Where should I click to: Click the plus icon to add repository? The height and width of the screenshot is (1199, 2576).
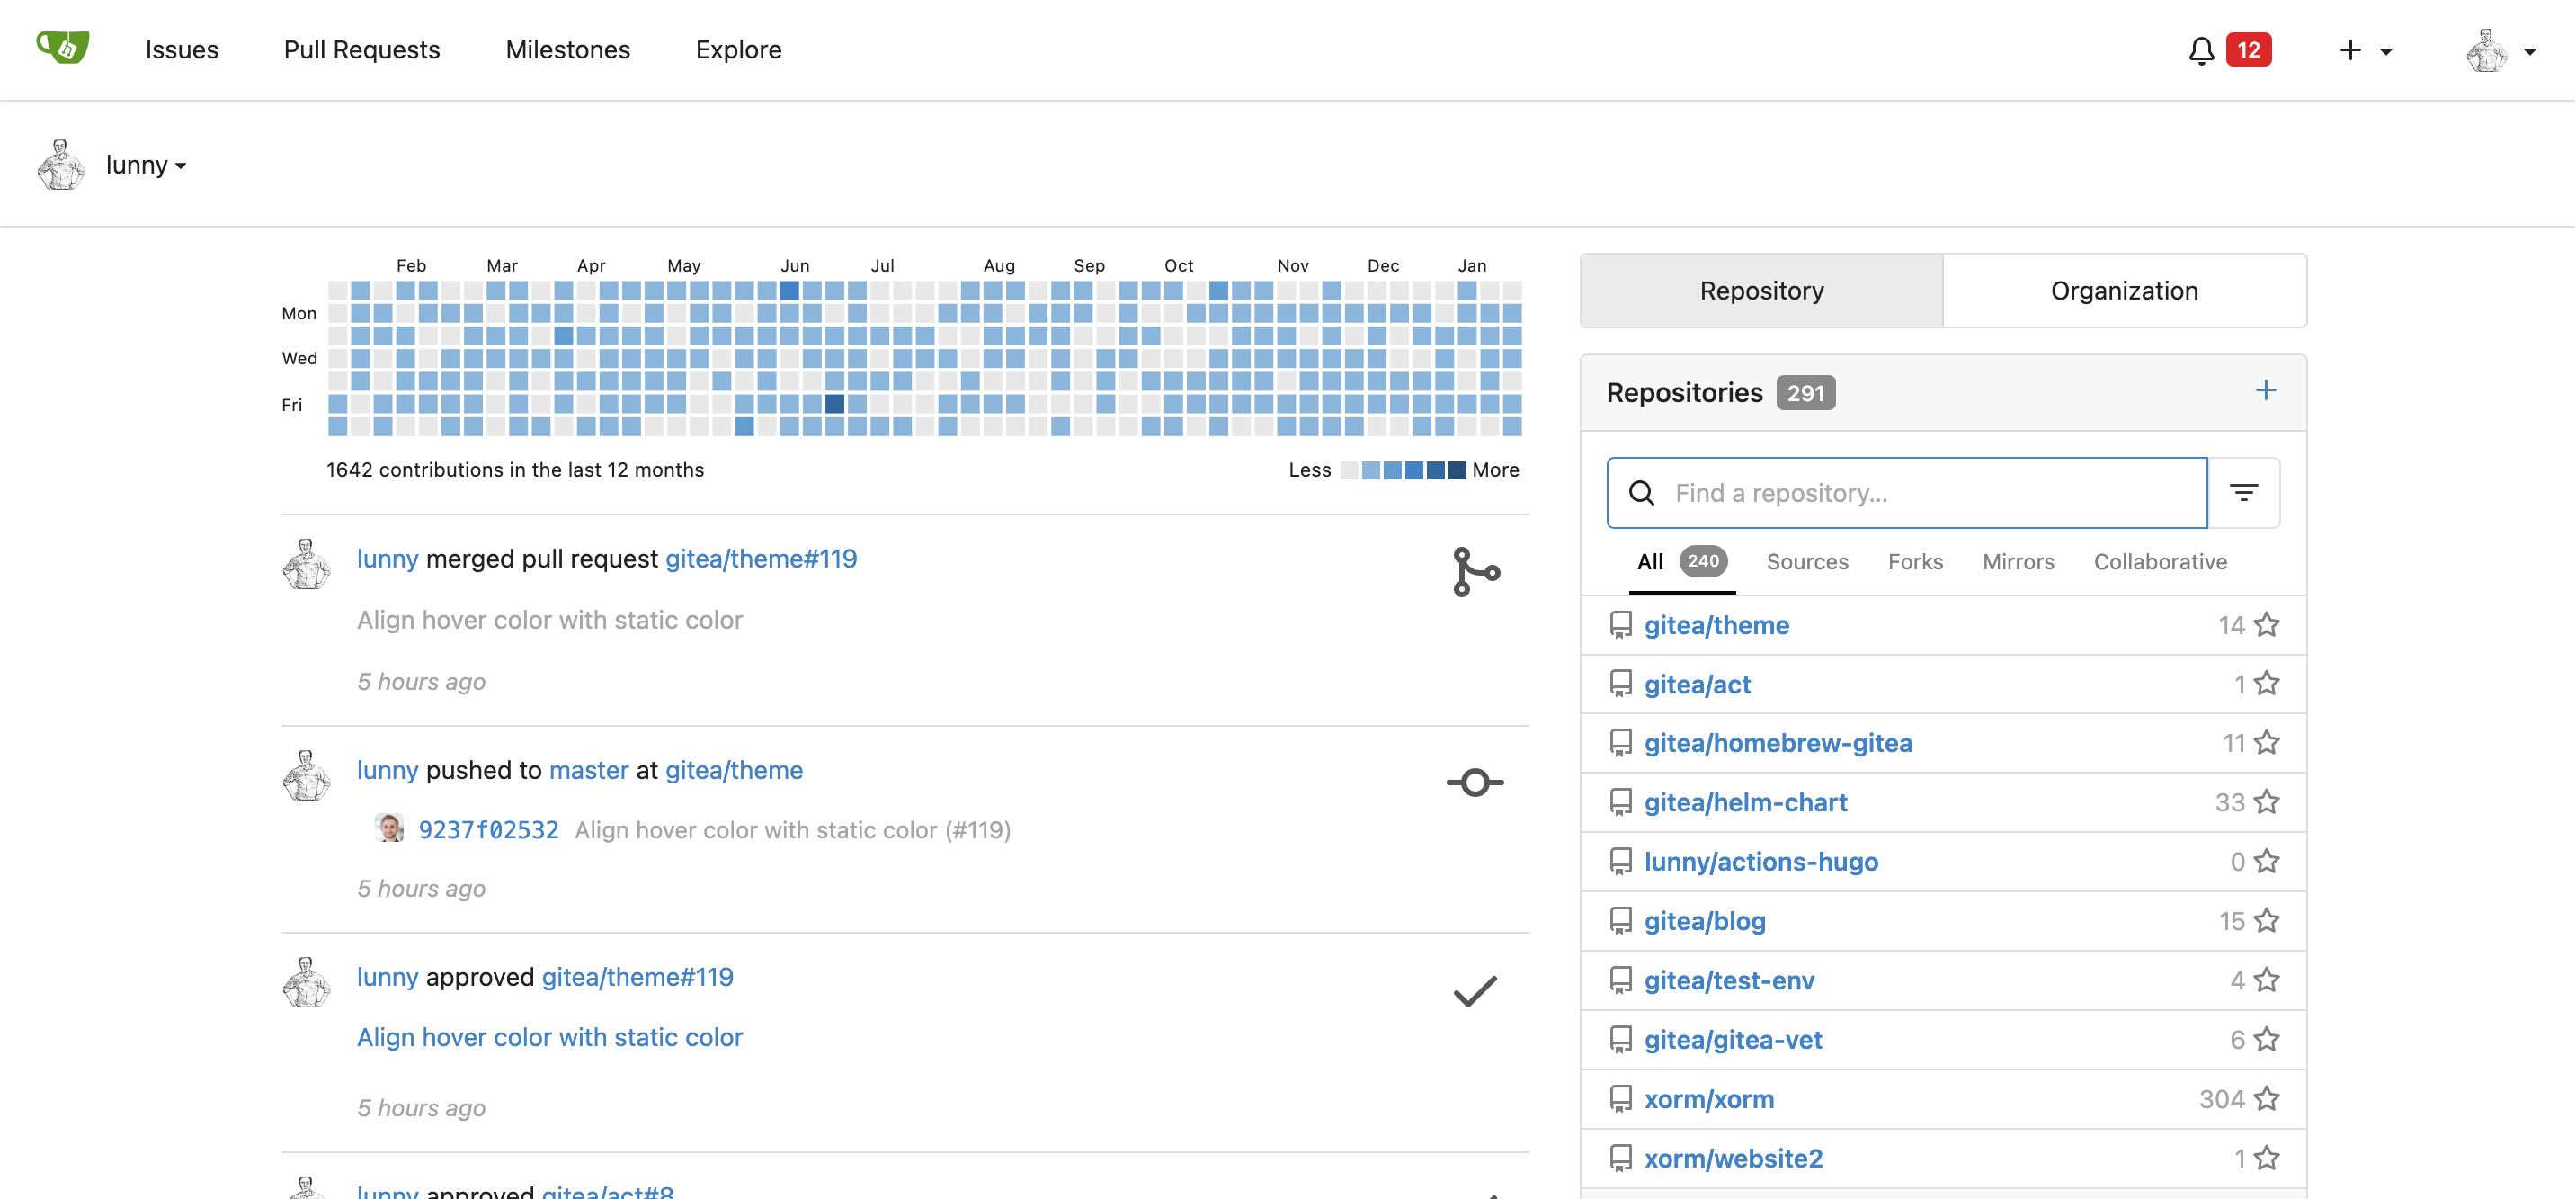pyautogui.click(x=2265, y=391)
